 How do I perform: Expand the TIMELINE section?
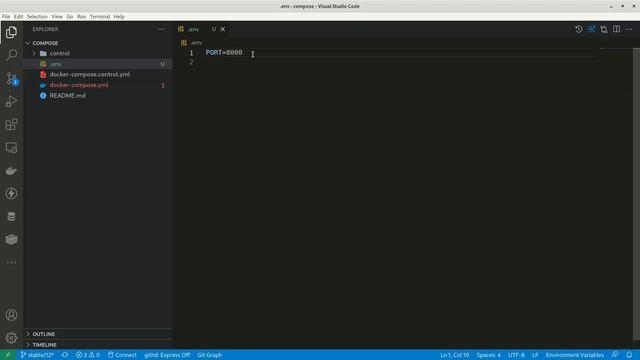(98, 344)
